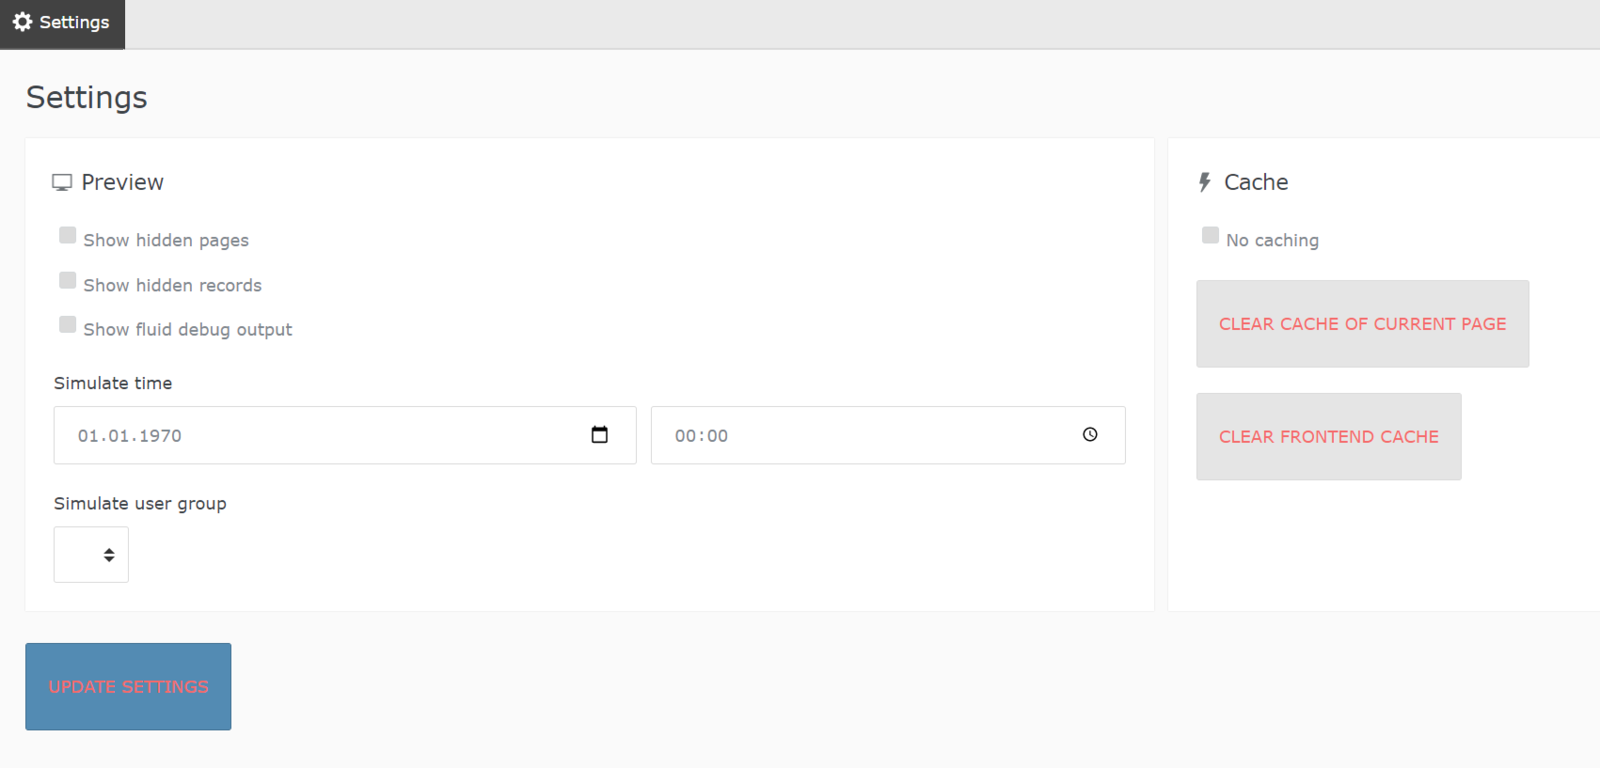Click the Show hidden records label text
The width and height of the screenshot is (1600, 768).
coord(172,286)
